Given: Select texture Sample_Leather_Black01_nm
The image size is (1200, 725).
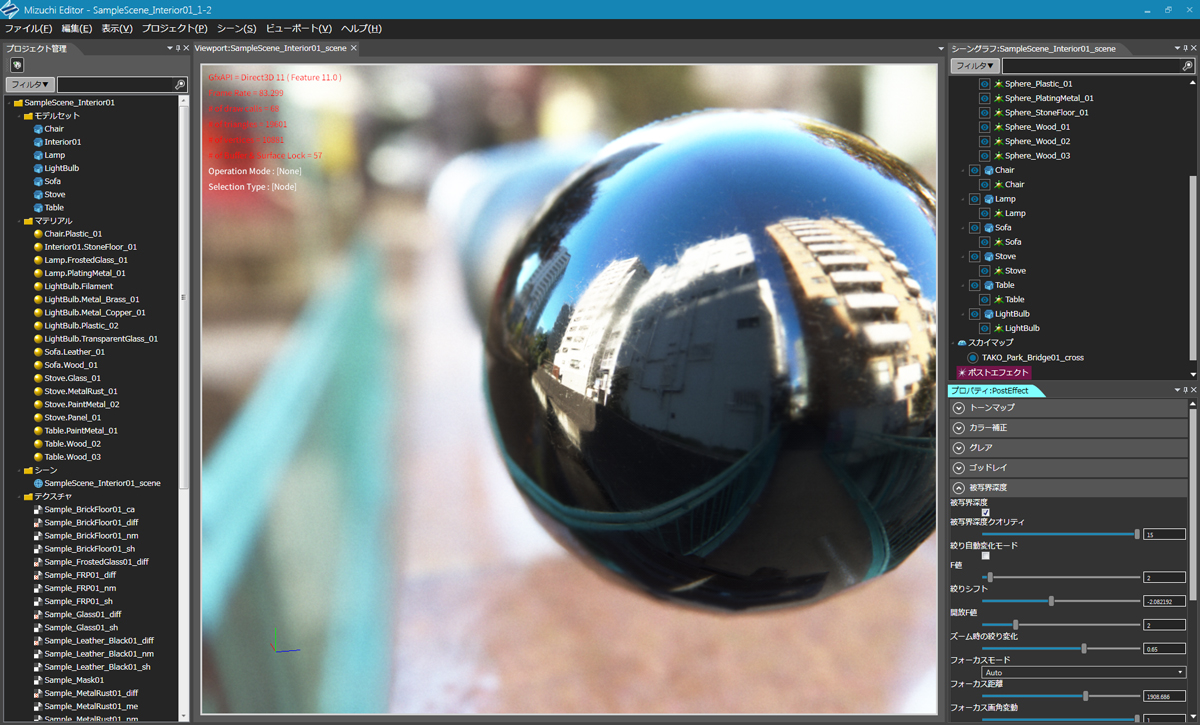Looking at the screenshot, I should tap(98, 654).
